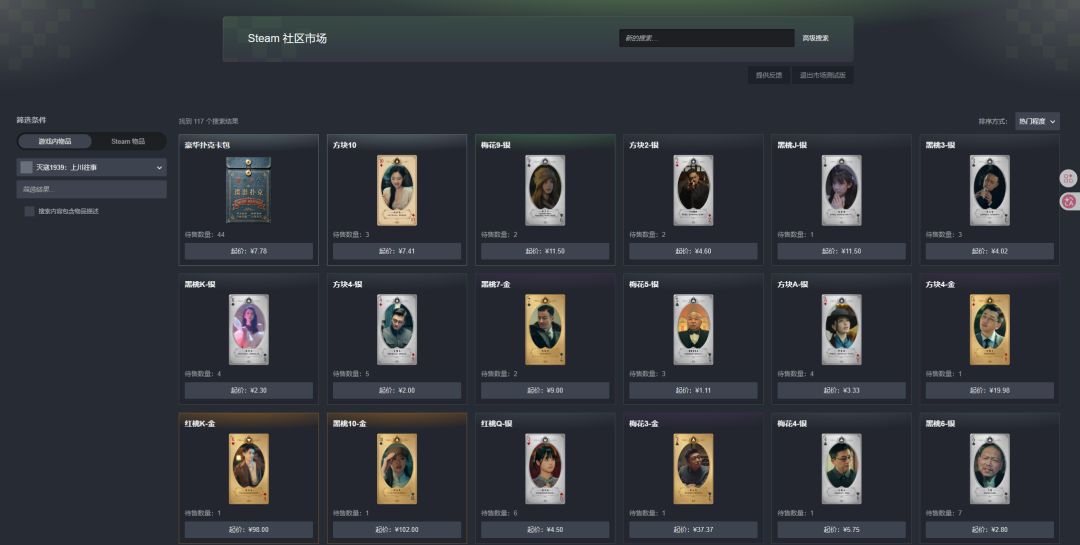
Task: Open the 黑桃10-金 gold card image
Action: coord(397,469)
